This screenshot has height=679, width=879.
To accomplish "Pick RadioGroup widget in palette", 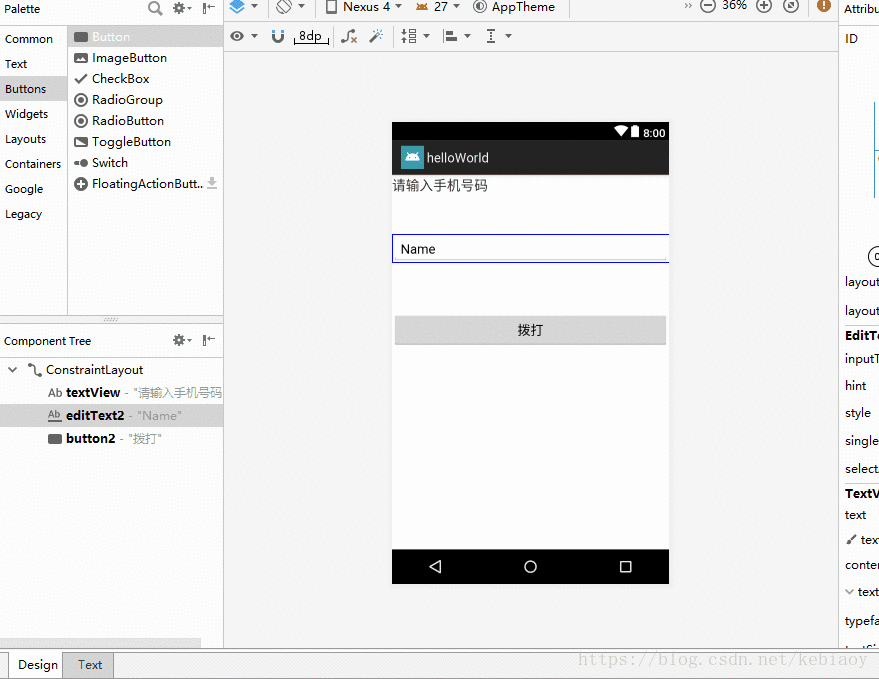I will pyautogui.click(x=146, y=100).
